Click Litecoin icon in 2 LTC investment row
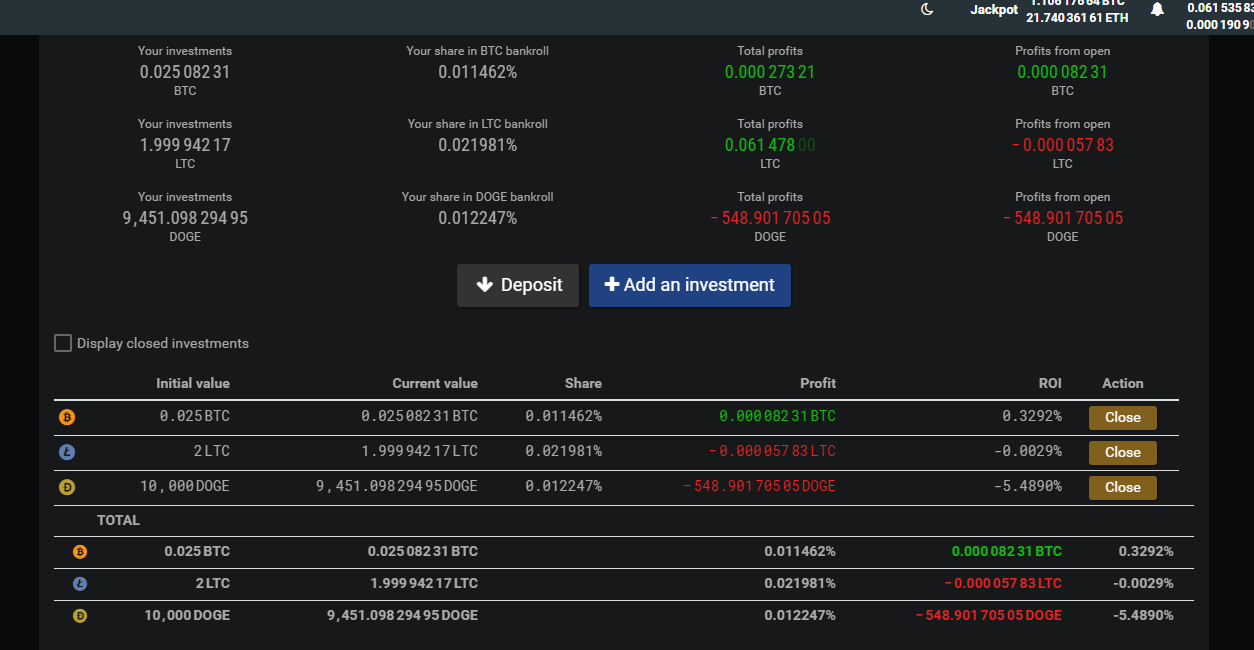Viewport: 1254px width, 650px height. pos(68,452)
